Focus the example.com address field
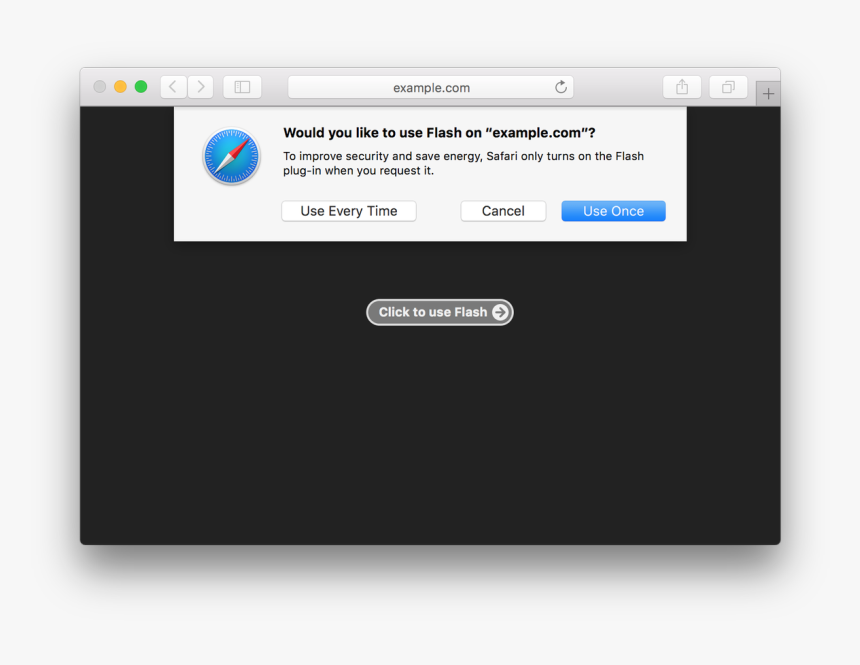860x665 pixels. click(x=431, y=87)
